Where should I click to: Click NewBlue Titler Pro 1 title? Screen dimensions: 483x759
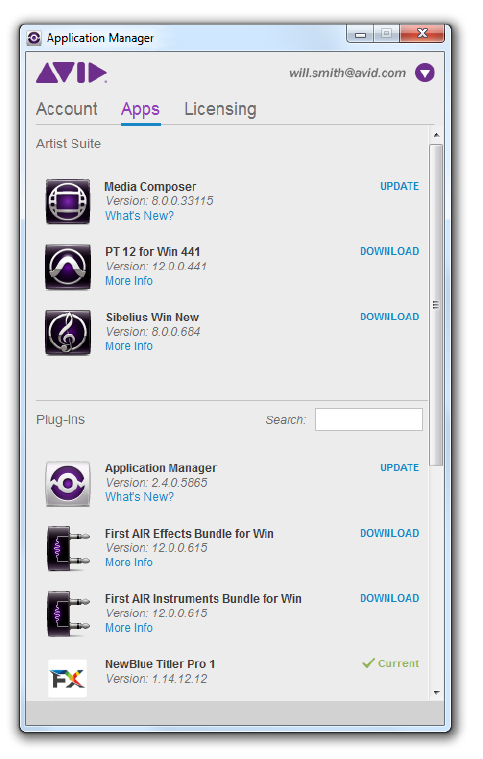point(160,664)
